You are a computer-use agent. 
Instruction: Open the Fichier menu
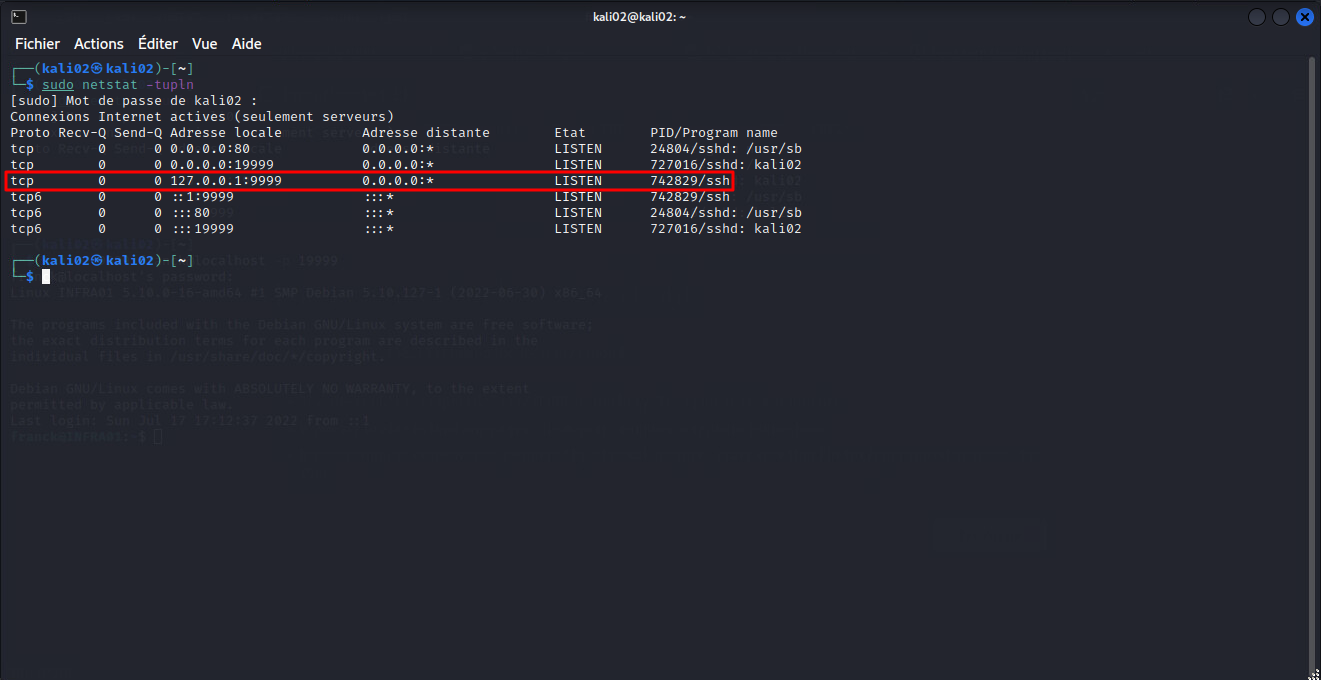pyautogui.click(x=37, y=44)
